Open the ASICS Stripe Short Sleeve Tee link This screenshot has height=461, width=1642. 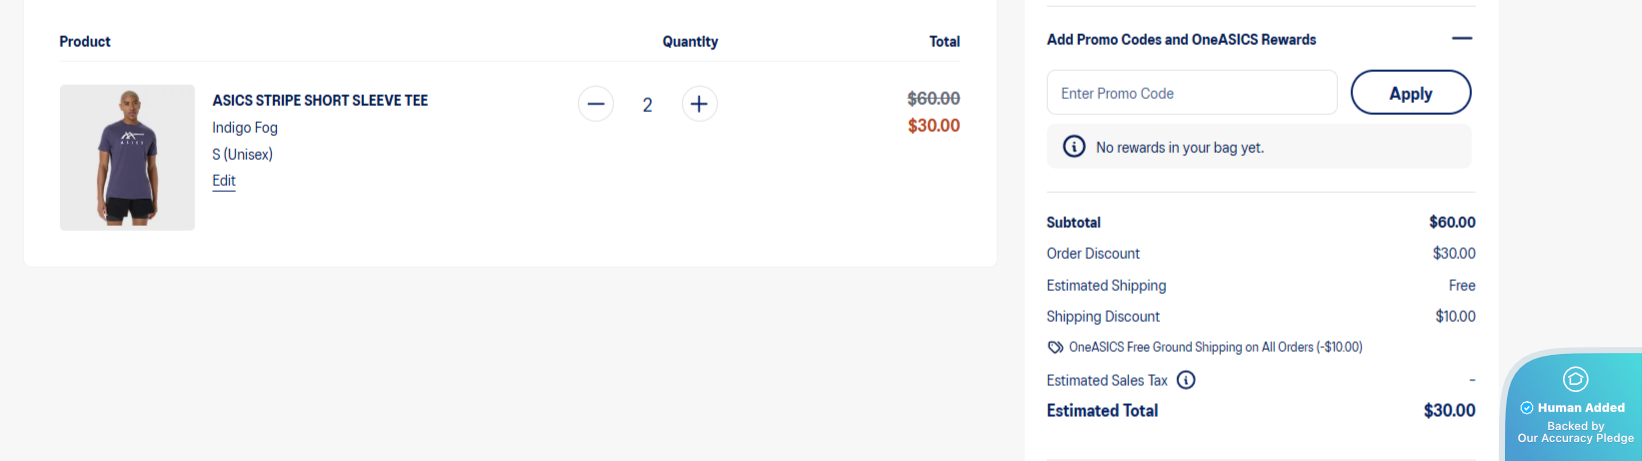pyautogui.click(x=320, y=100)
